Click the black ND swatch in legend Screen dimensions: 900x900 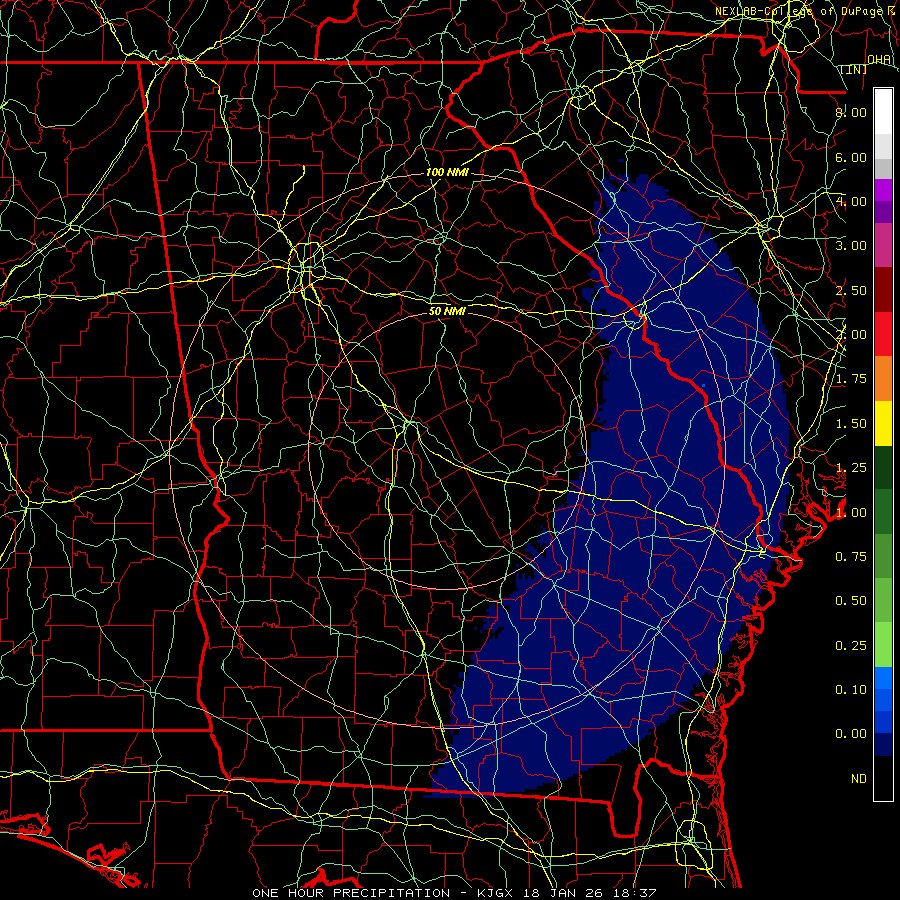[883, 778]
